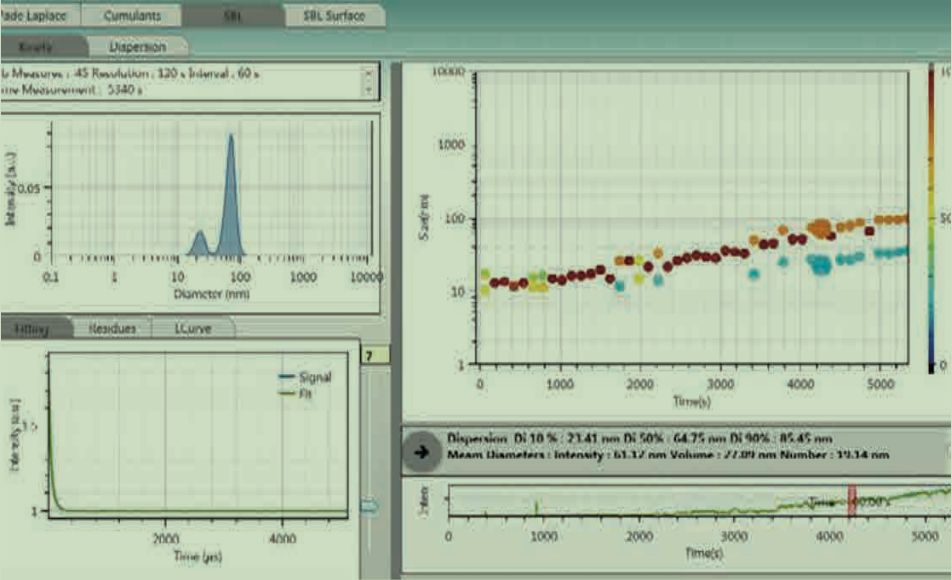Click the round right-arrow button beside Dispersion results
Screen dimensions: 952x580
[x=421, y=450]
